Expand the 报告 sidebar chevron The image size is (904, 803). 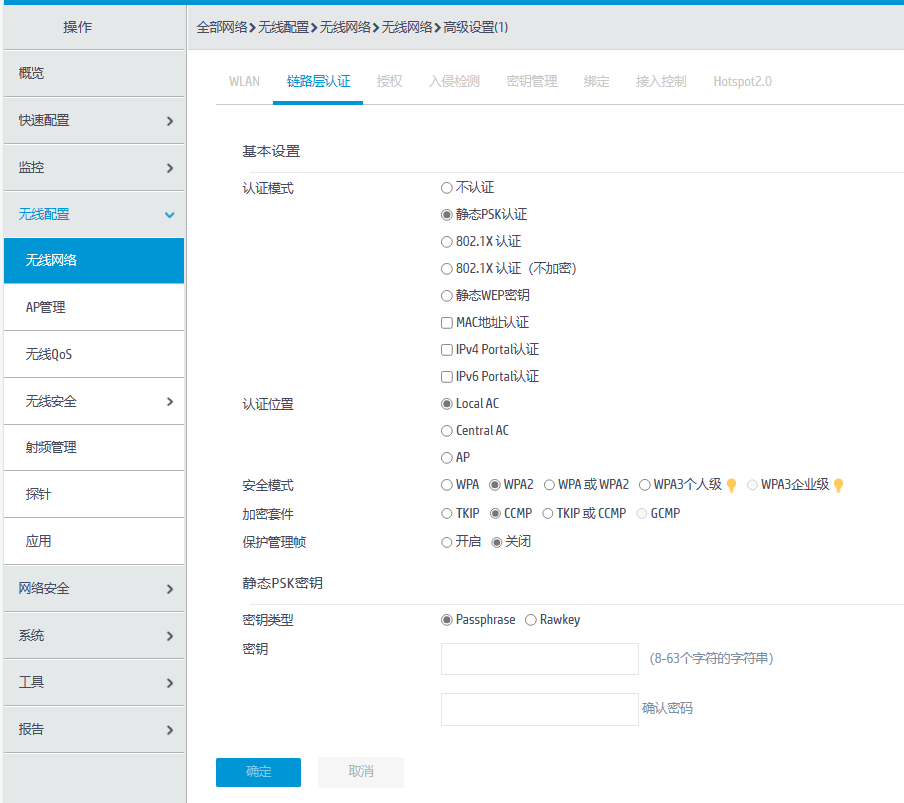tap(170, 730)
